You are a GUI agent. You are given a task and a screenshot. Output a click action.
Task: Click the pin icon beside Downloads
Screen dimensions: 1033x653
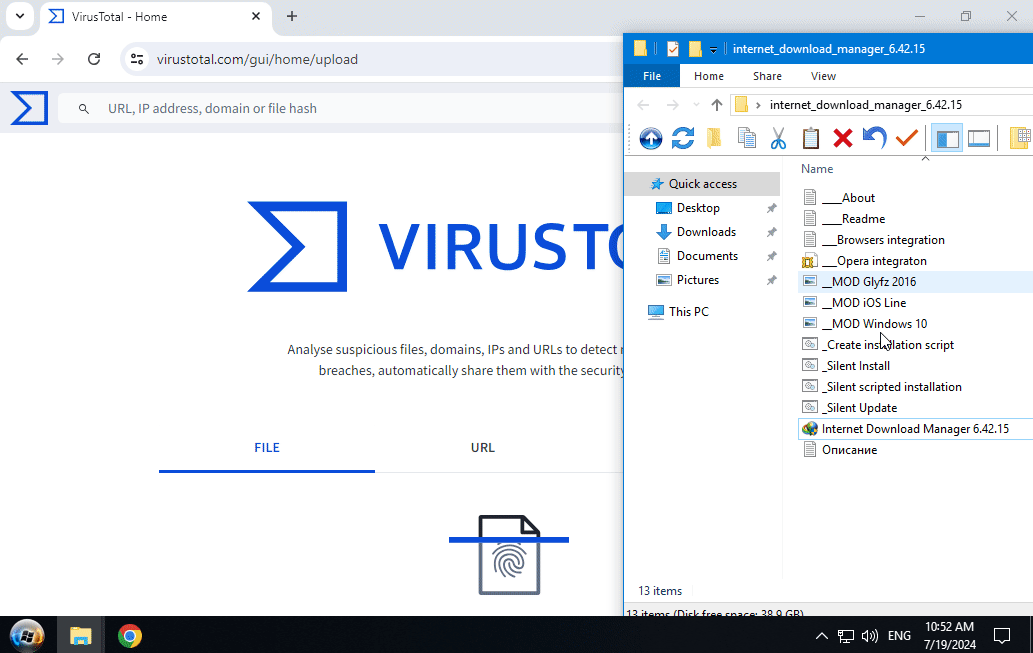pos(771,232)
